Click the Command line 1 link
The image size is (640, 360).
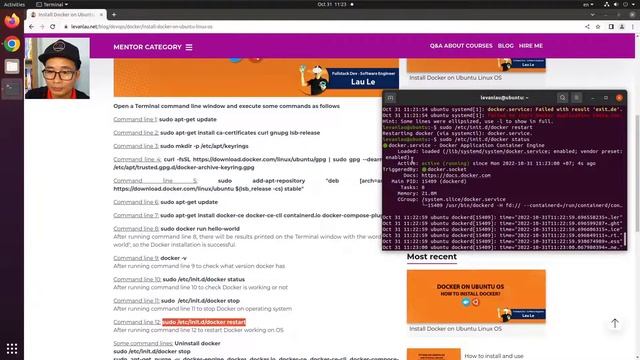pos(135,120)
